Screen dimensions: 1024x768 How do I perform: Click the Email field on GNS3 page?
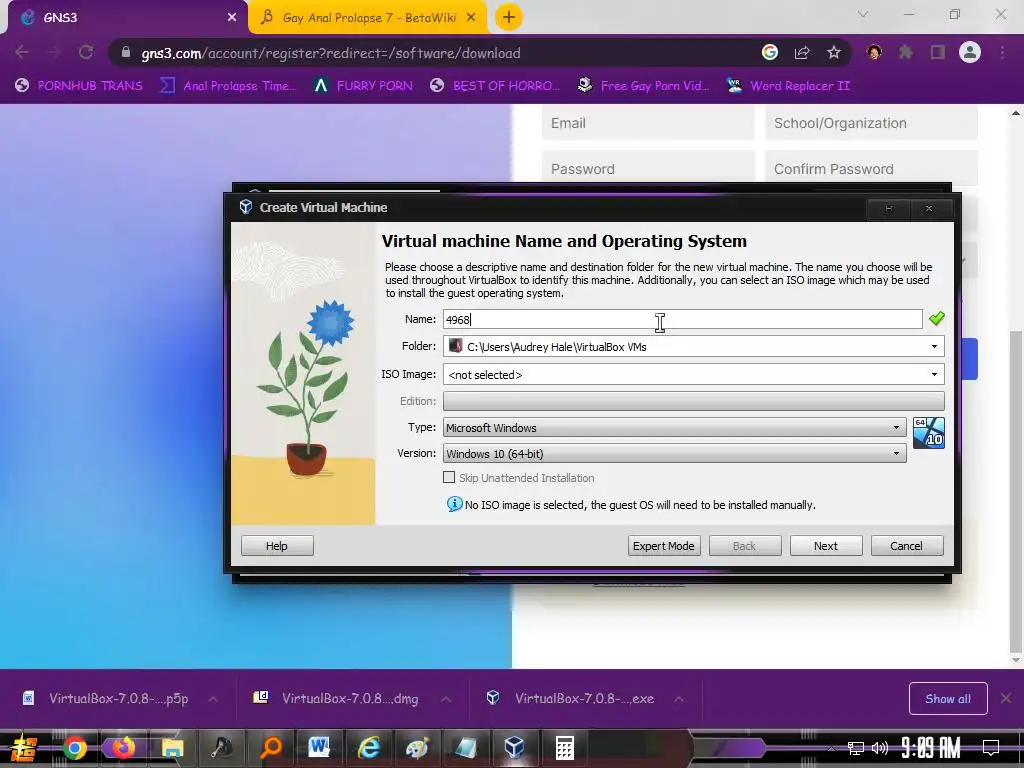click(648, 123)
